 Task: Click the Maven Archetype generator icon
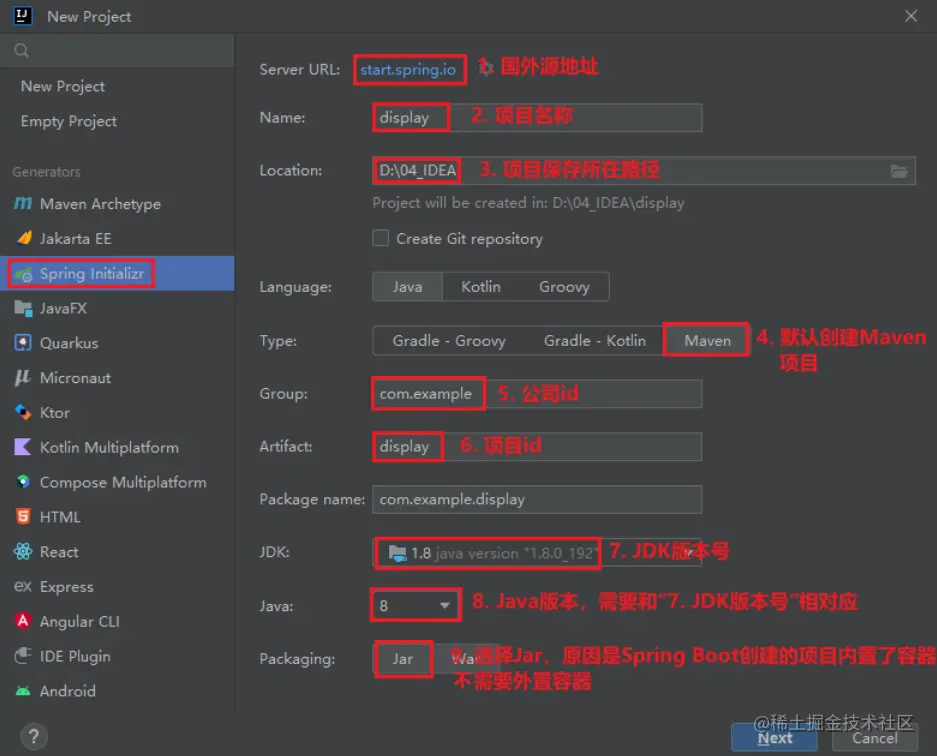[x=23, y=204]
